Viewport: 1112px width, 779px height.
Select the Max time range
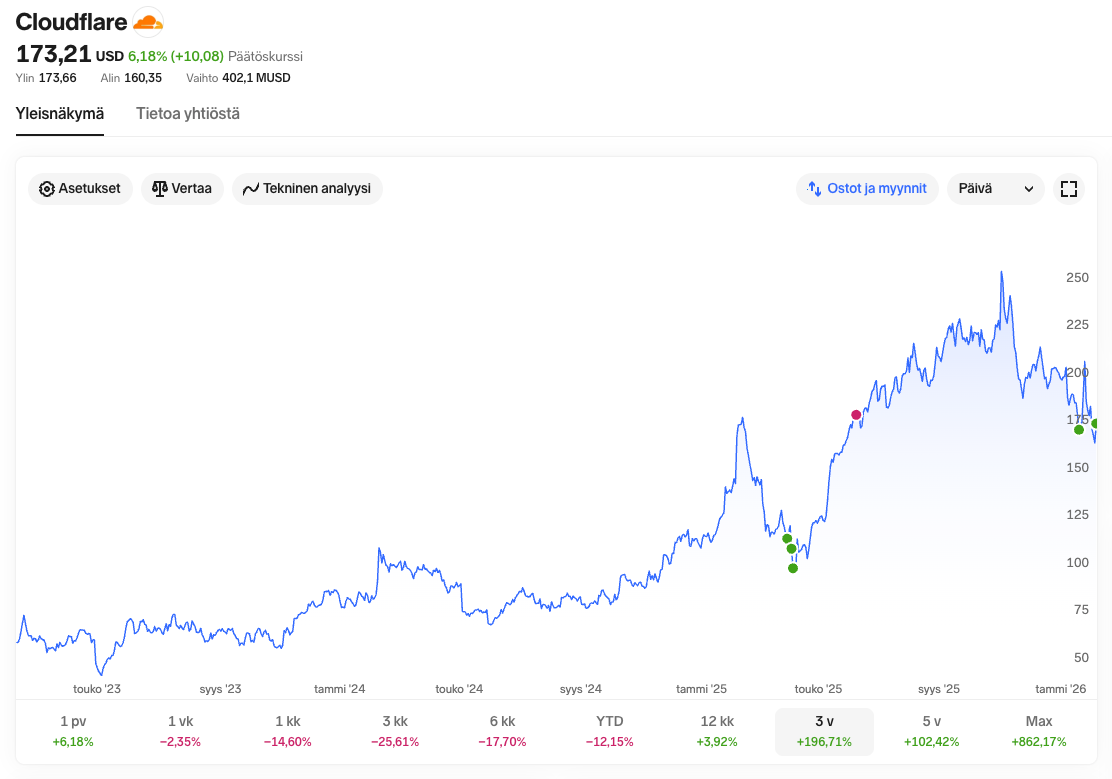(x=1039, y=731)
